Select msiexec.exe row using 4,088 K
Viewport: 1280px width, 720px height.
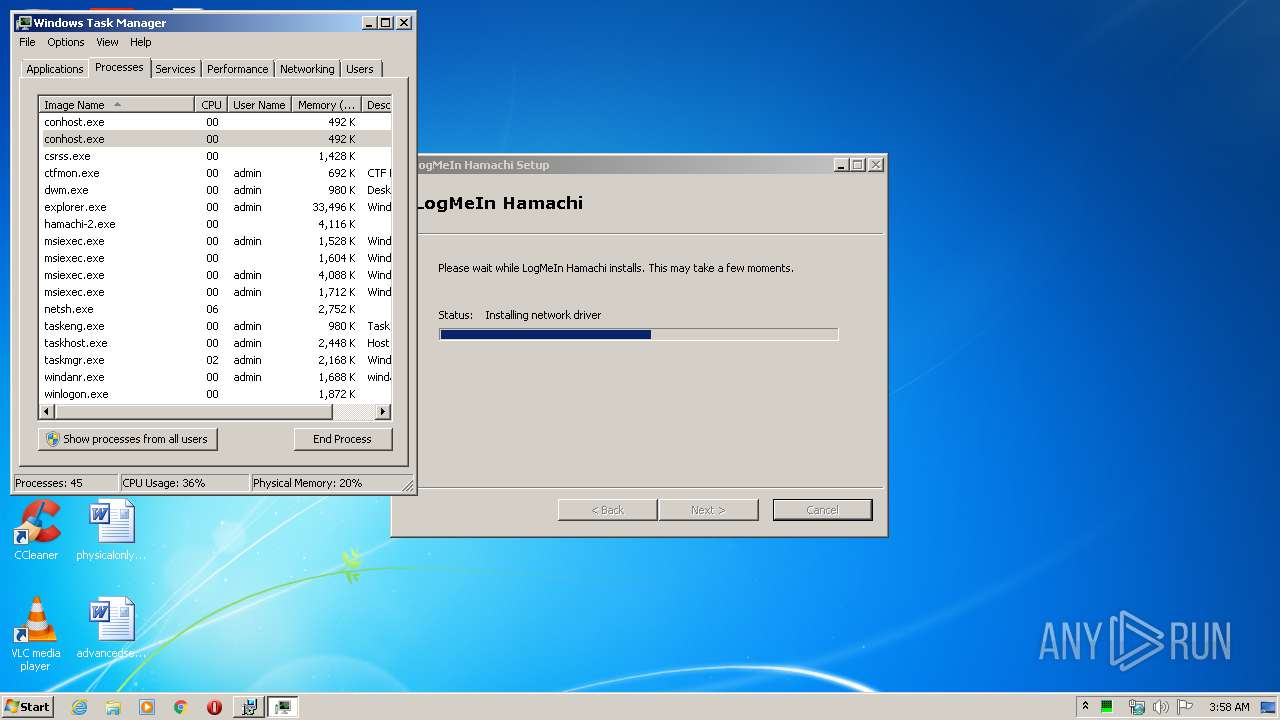tap(216, 275)
